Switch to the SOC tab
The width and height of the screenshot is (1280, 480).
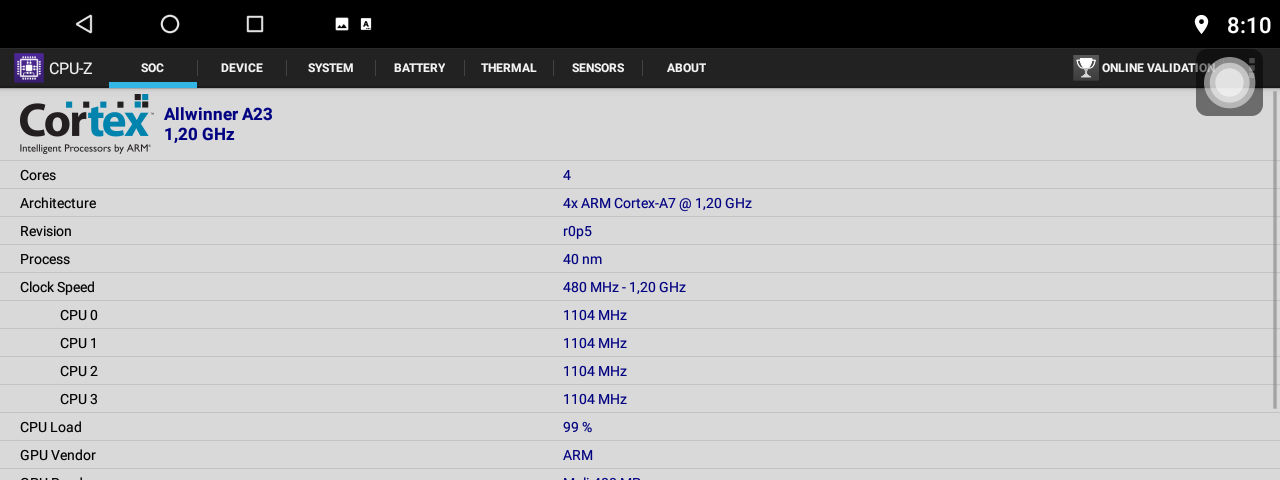pyautogui.click(x=152, y=68)
